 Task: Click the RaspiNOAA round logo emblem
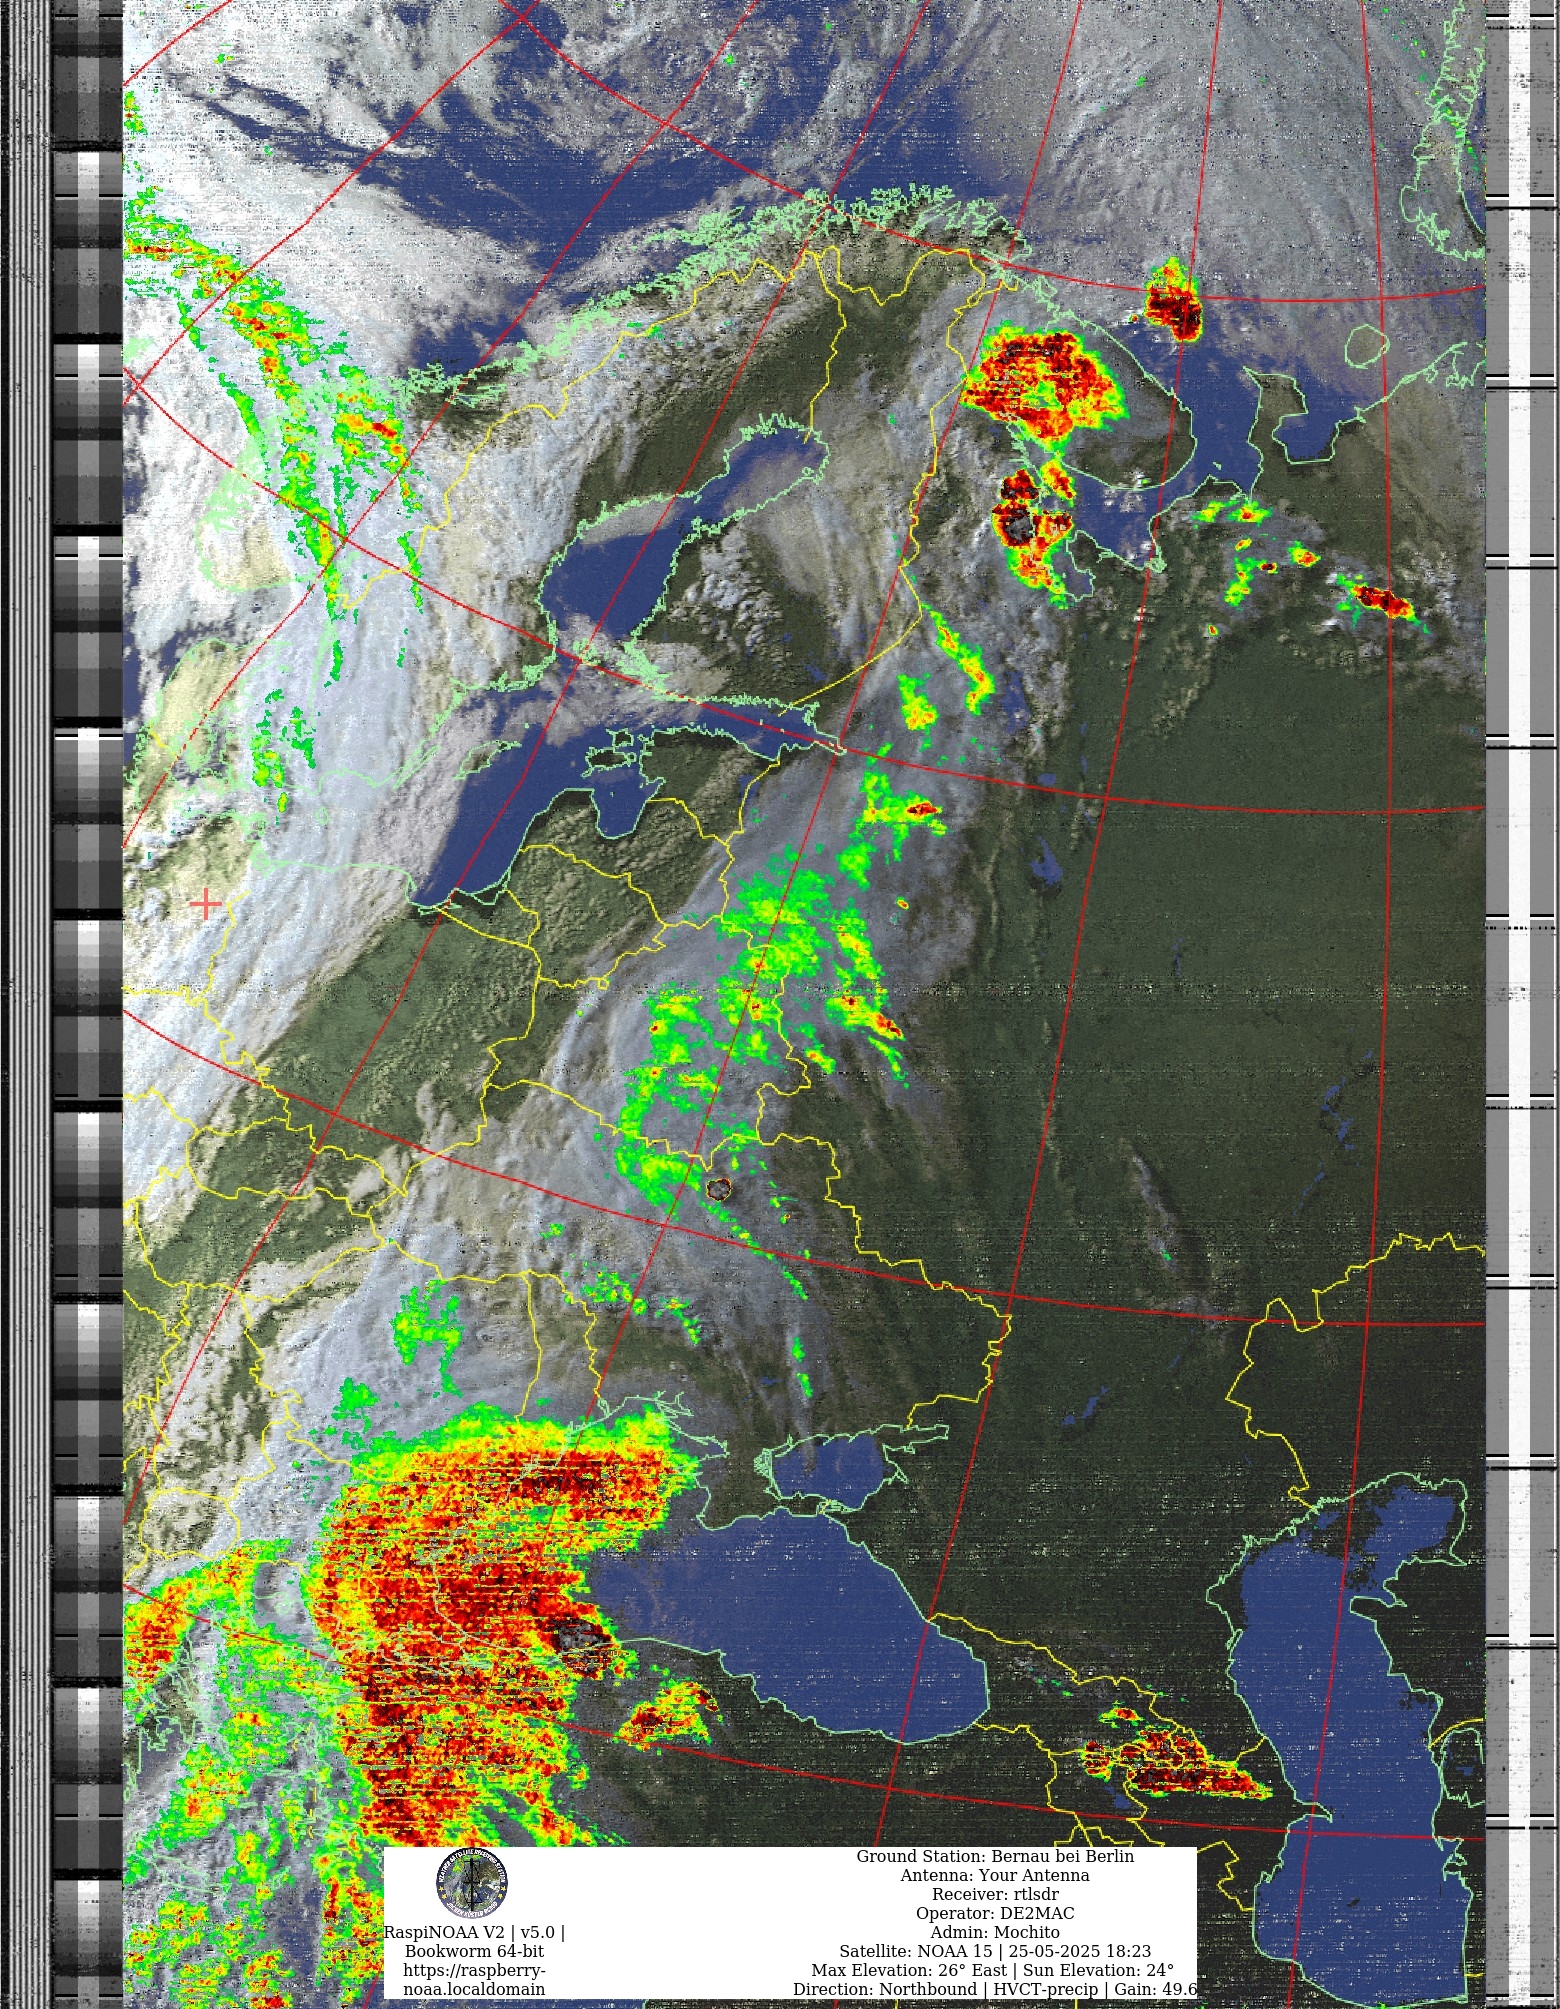[x=472, y=1883]
